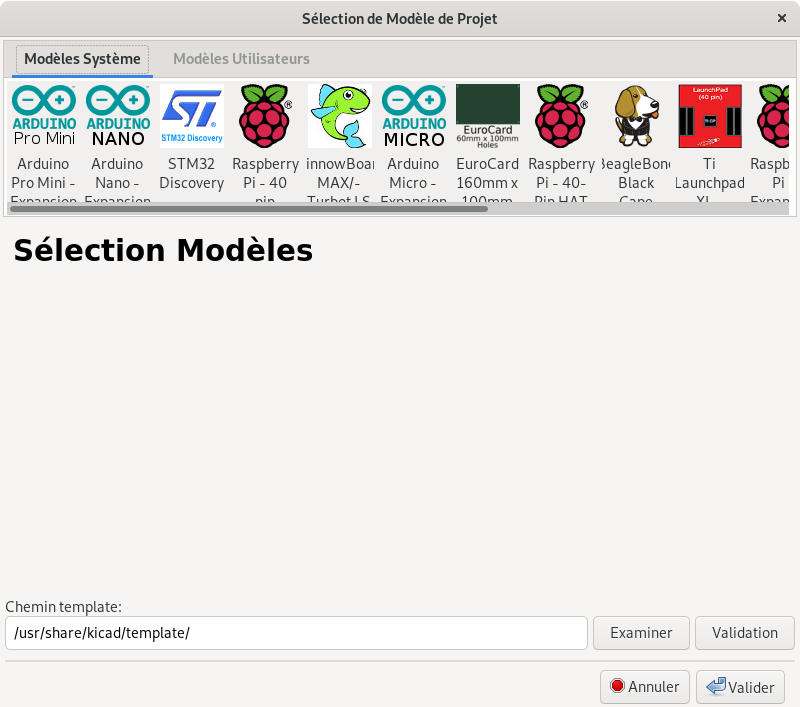The height and width of the screenshot is (707, 800).
Task: Select the Raspberry Pi 40-Pin HAT template
Action: (x=561, y=116)
